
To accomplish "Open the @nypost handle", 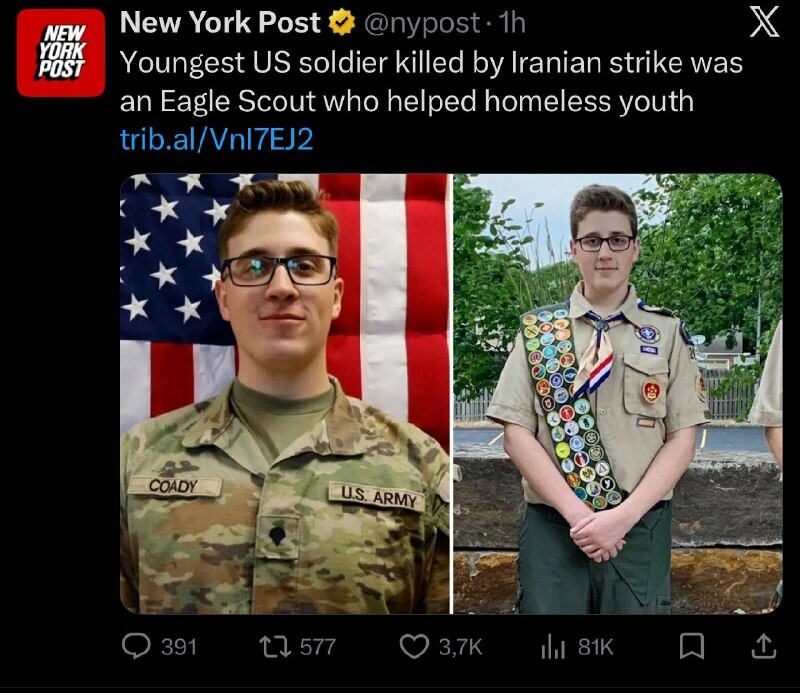I will [x=421, y=23].
